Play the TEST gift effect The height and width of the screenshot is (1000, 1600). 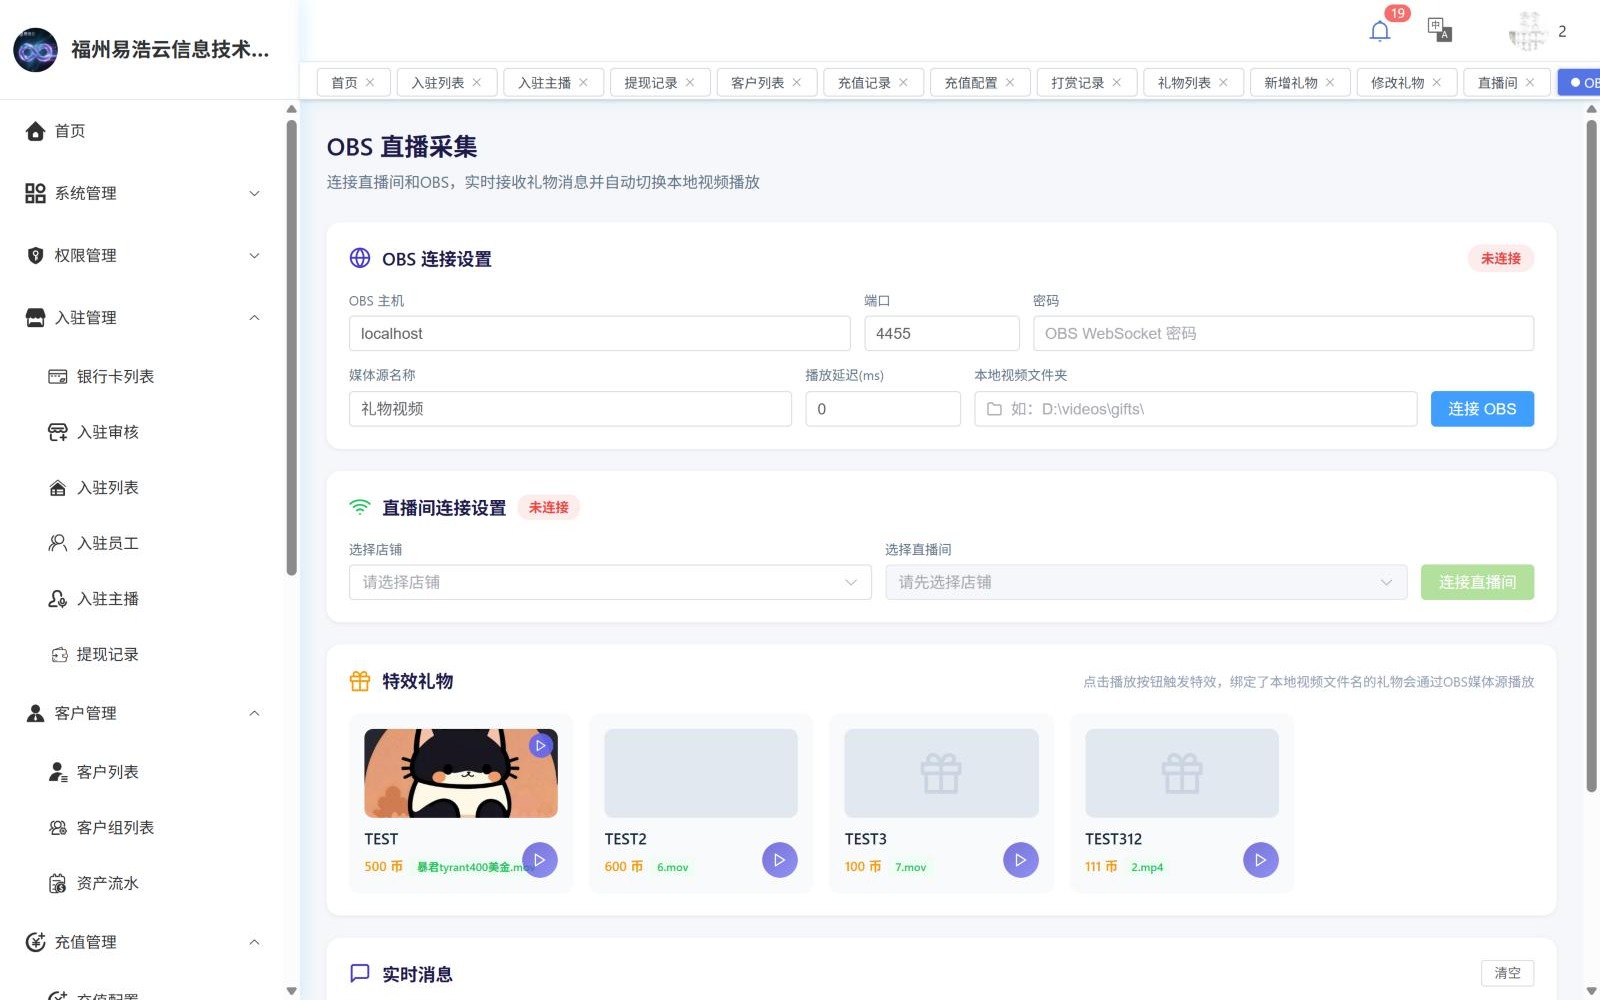point(540,860)
